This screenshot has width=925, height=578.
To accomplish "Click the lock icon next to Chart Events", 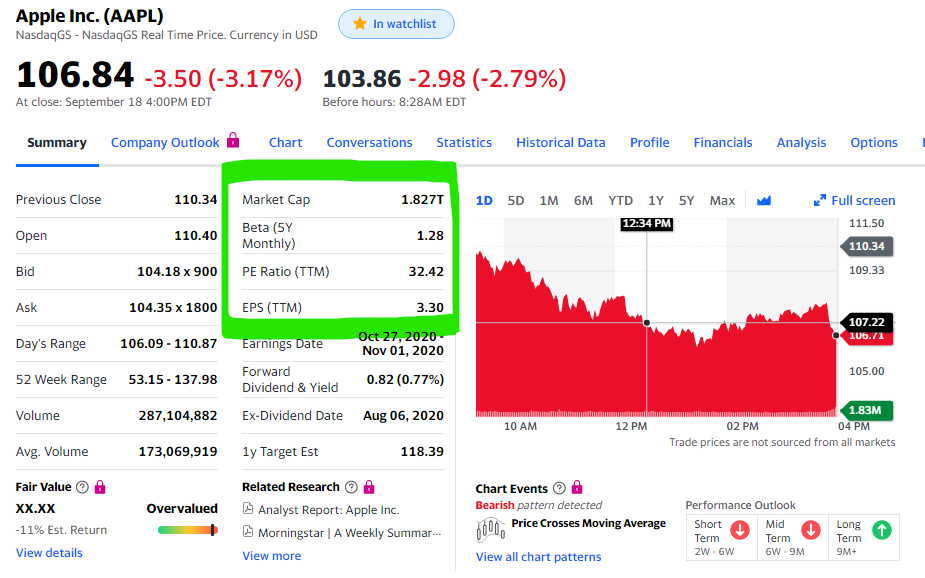I will pyautogui.click(x=577, y=487).
